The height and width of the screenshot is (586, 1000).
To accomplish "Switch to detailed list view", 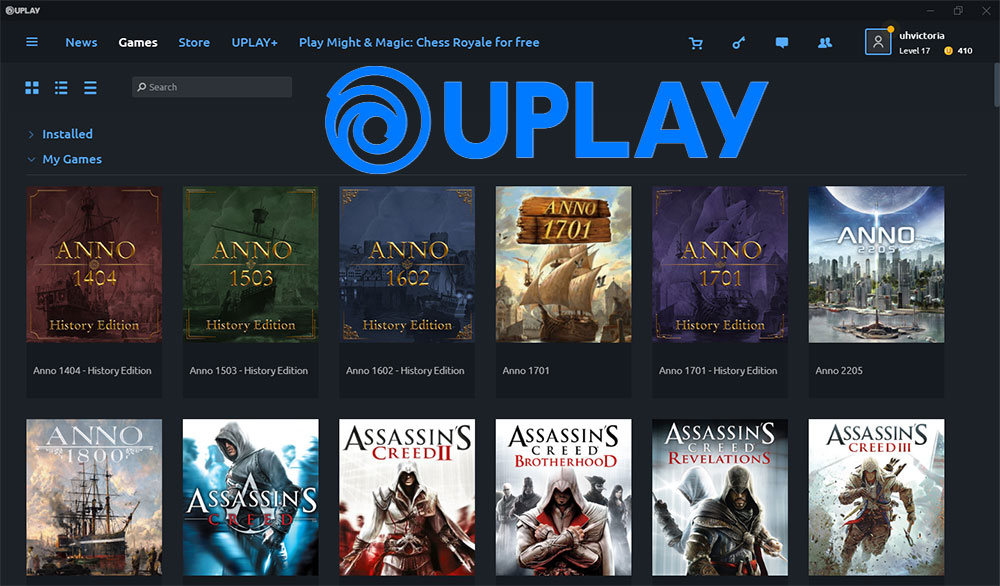I will pos(61,87).
